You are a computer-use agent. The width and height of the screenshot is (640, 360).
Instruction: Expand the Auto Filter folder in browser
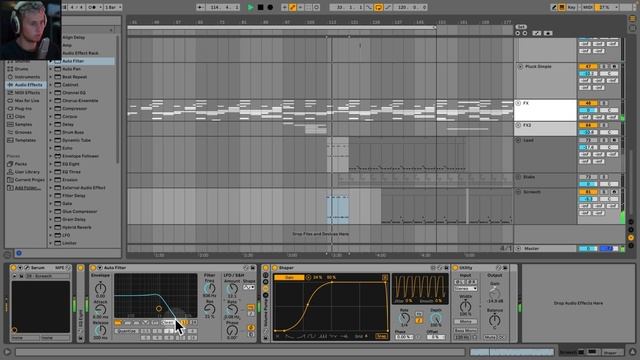[51, 61]
